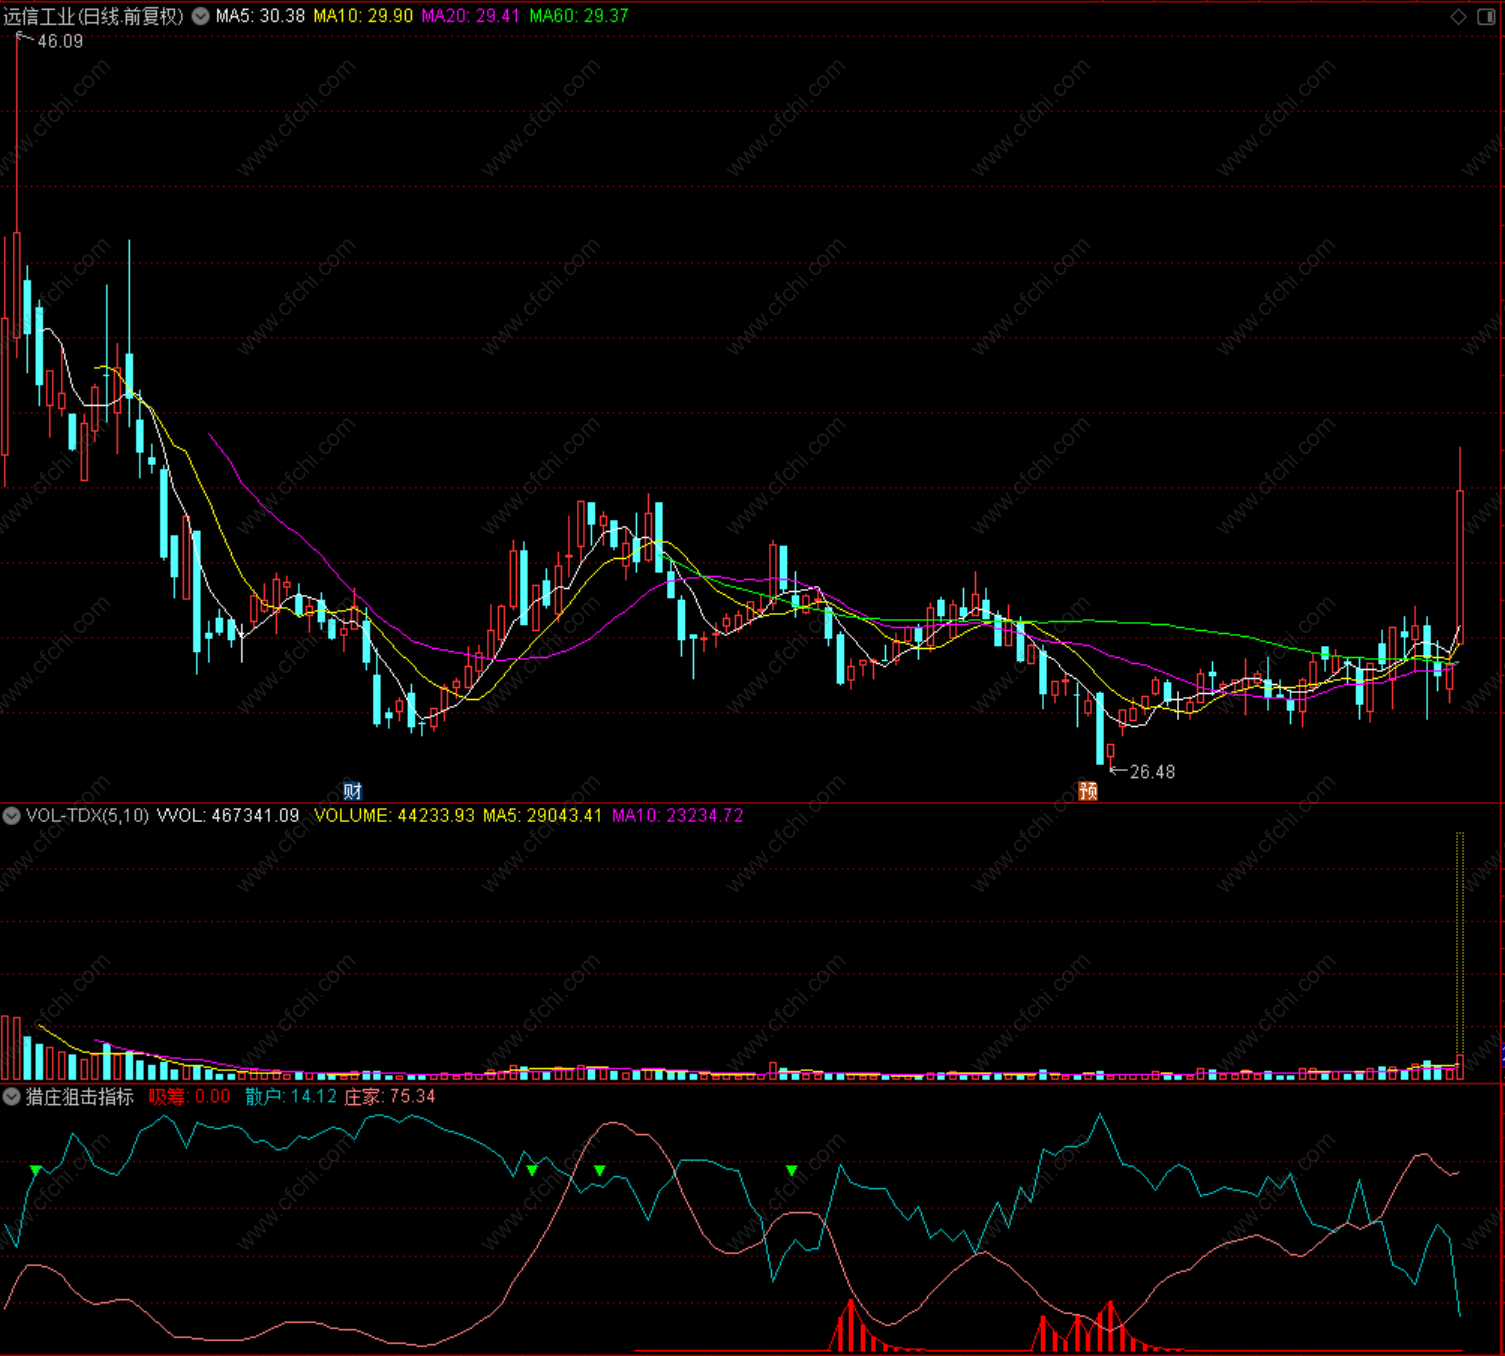Click the MA10: 29.90 label in main chart
The image size is (1505, 1356).
(x=363, y=16)
